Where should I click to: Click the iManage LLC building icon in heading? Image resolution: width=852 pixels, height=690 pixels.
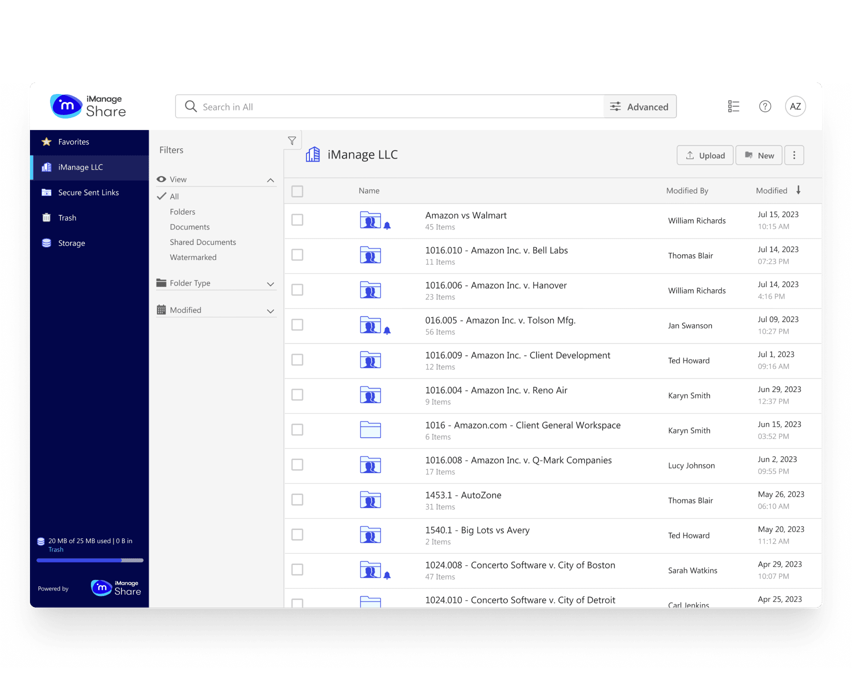(x=312, y=155)
